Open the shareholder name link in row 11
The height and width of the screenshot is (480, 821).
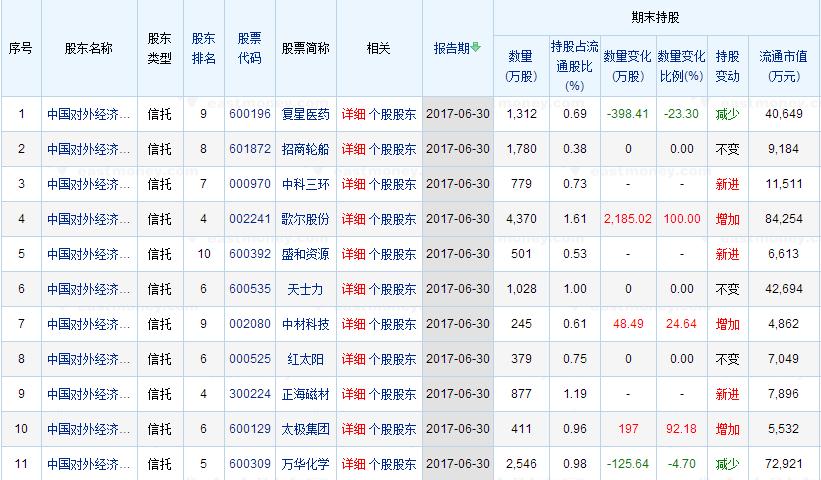[x=88, y=464]
